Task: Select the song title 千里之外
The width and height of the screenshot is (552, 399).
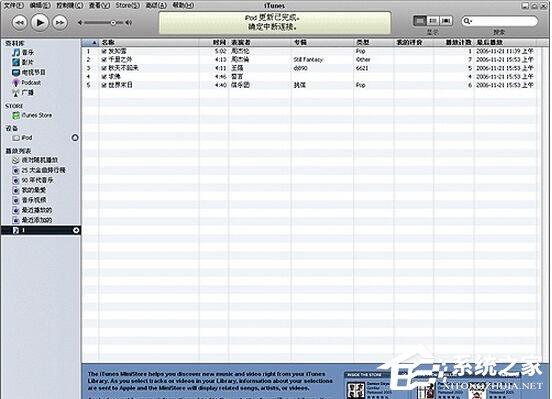Action: coord(120,60)
